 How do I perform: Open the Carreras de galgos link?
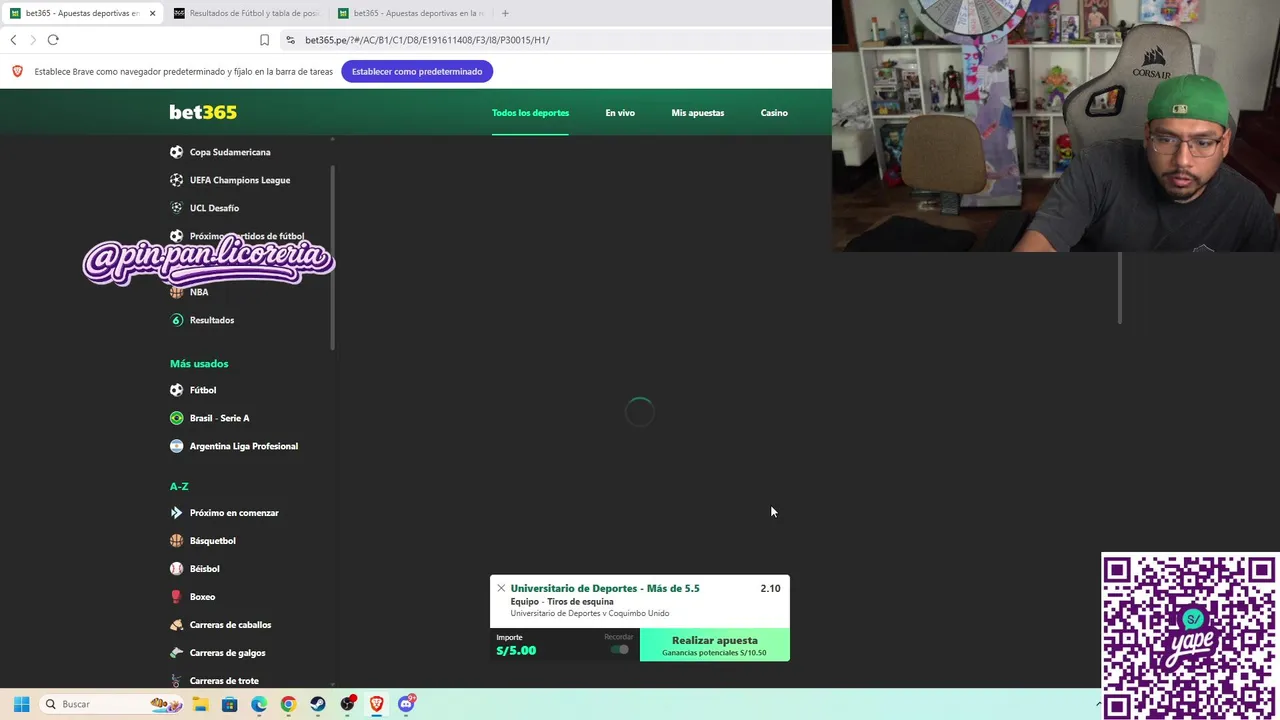[228, 653]
